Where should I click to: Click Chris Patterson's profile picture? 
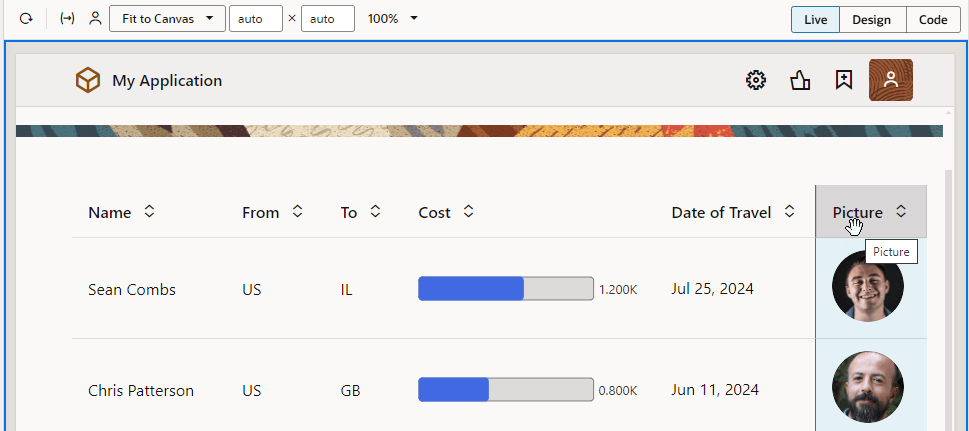coord(867,388)
